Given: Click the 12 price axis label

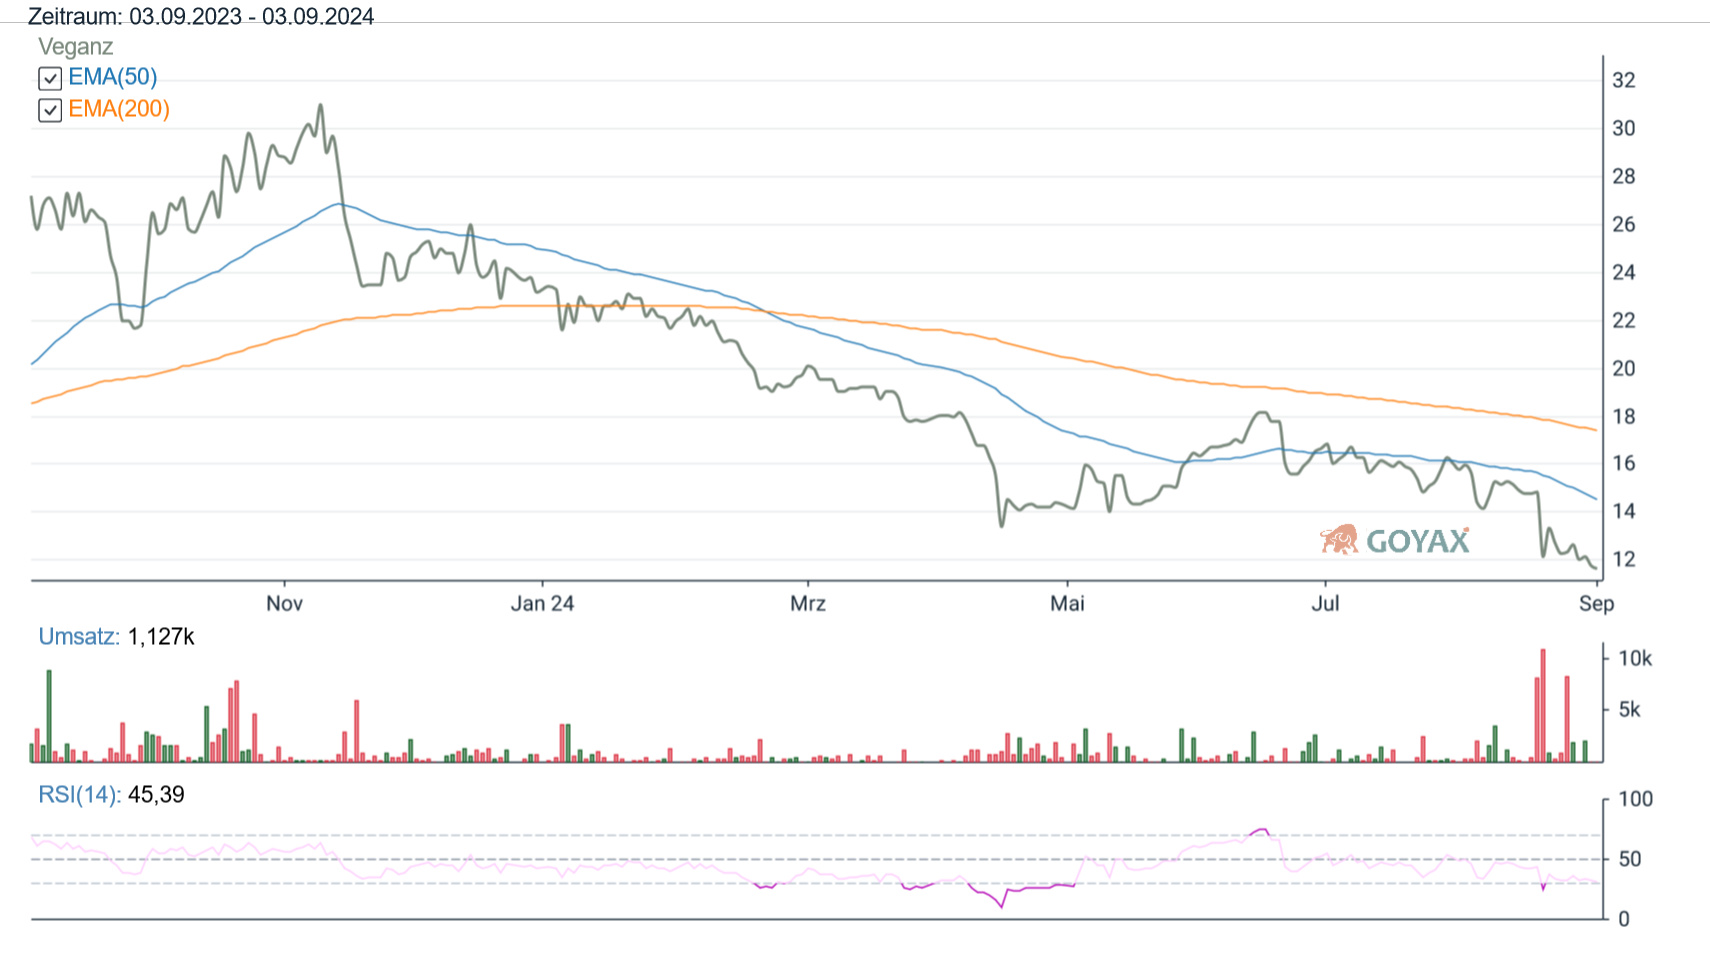Looking at the screenshot, I should tap(1623, 560).
